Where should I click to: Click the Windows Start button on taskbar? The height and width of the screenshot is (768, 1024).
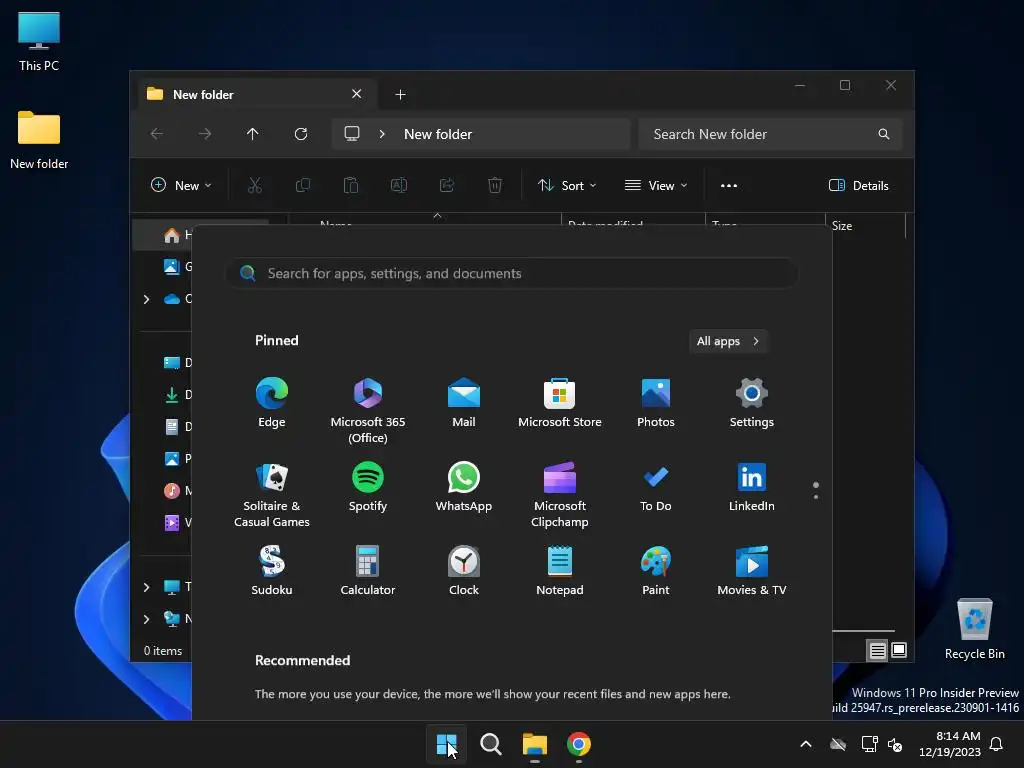click(447, 744)
